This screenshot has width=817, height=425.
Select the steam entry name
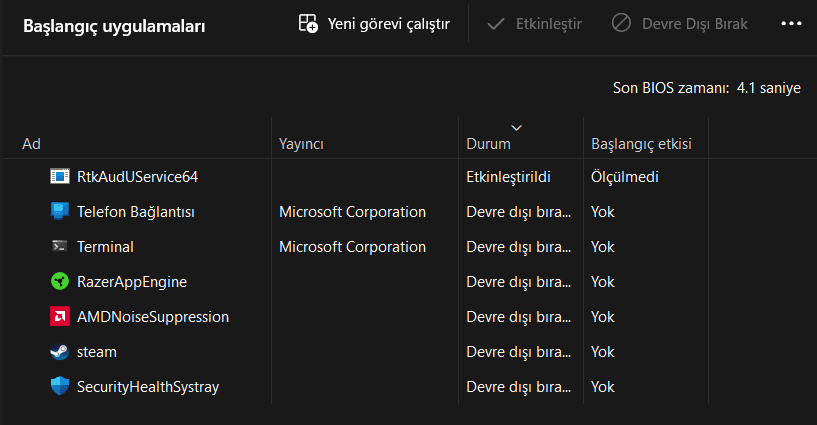pyautogui.click(x=96, y=352)
